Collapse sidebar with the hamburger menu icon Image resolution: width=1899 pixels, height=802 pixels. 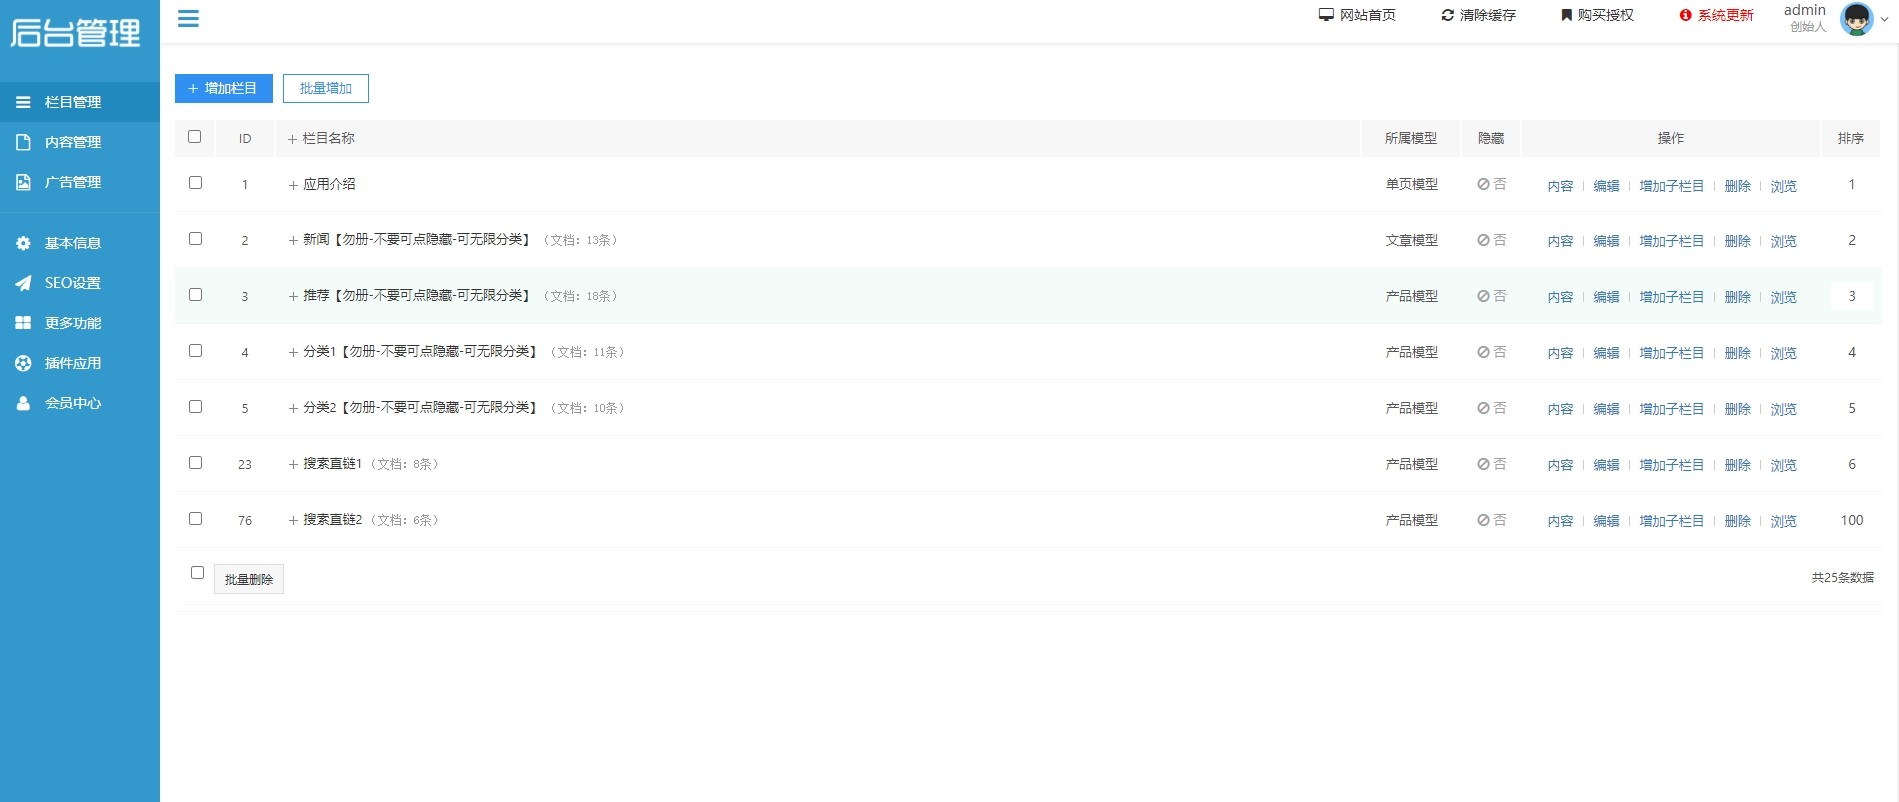click(x=188, y=18)
